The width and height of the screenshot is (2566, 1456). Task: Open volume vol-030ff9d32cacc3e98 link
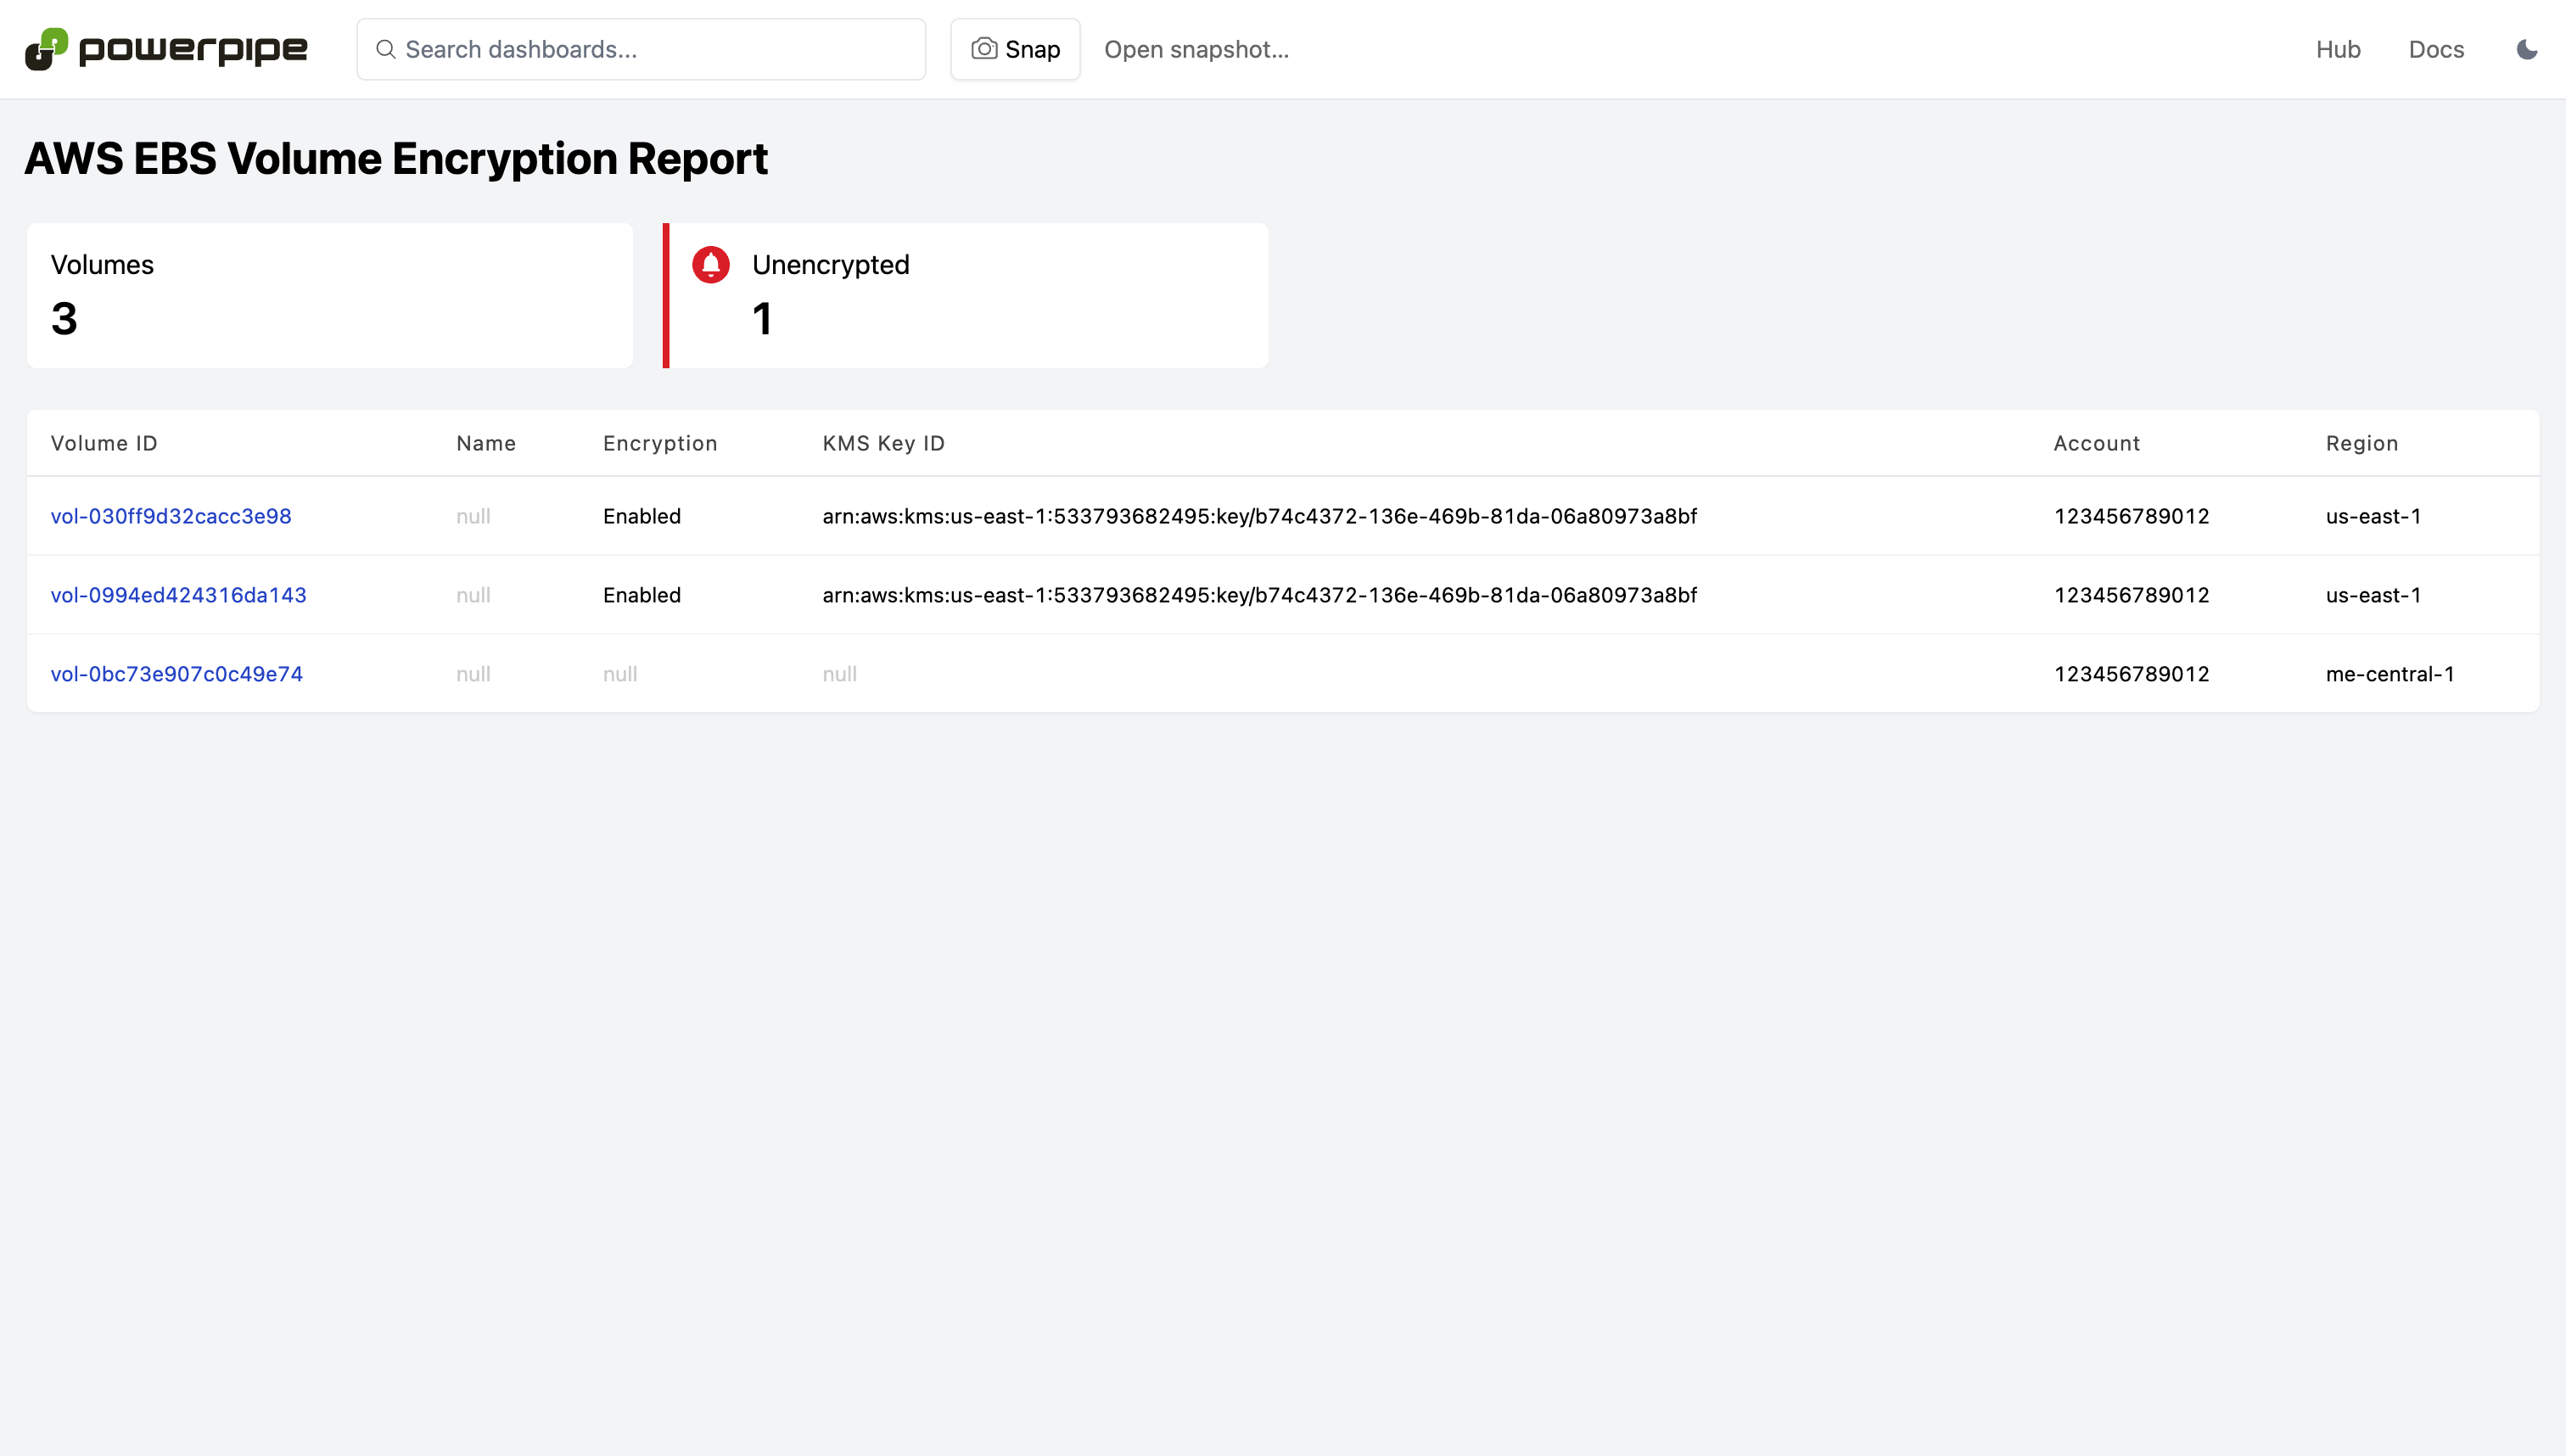coord(171,516)
